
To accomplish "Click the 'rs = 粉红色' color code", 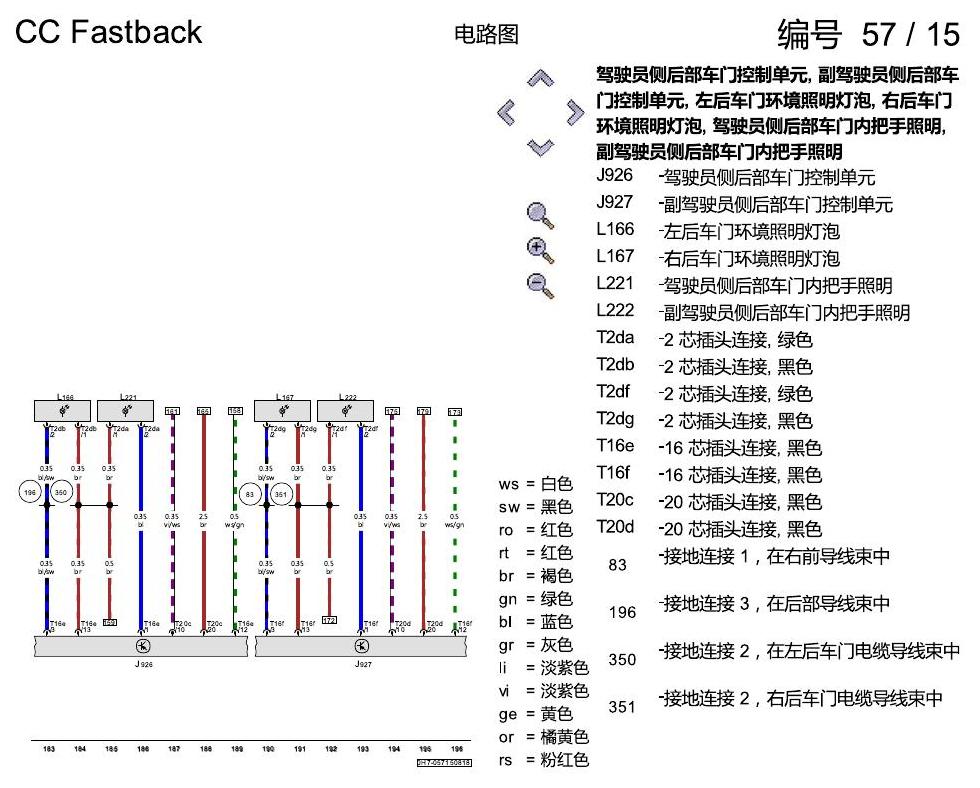I will [544, 760].
